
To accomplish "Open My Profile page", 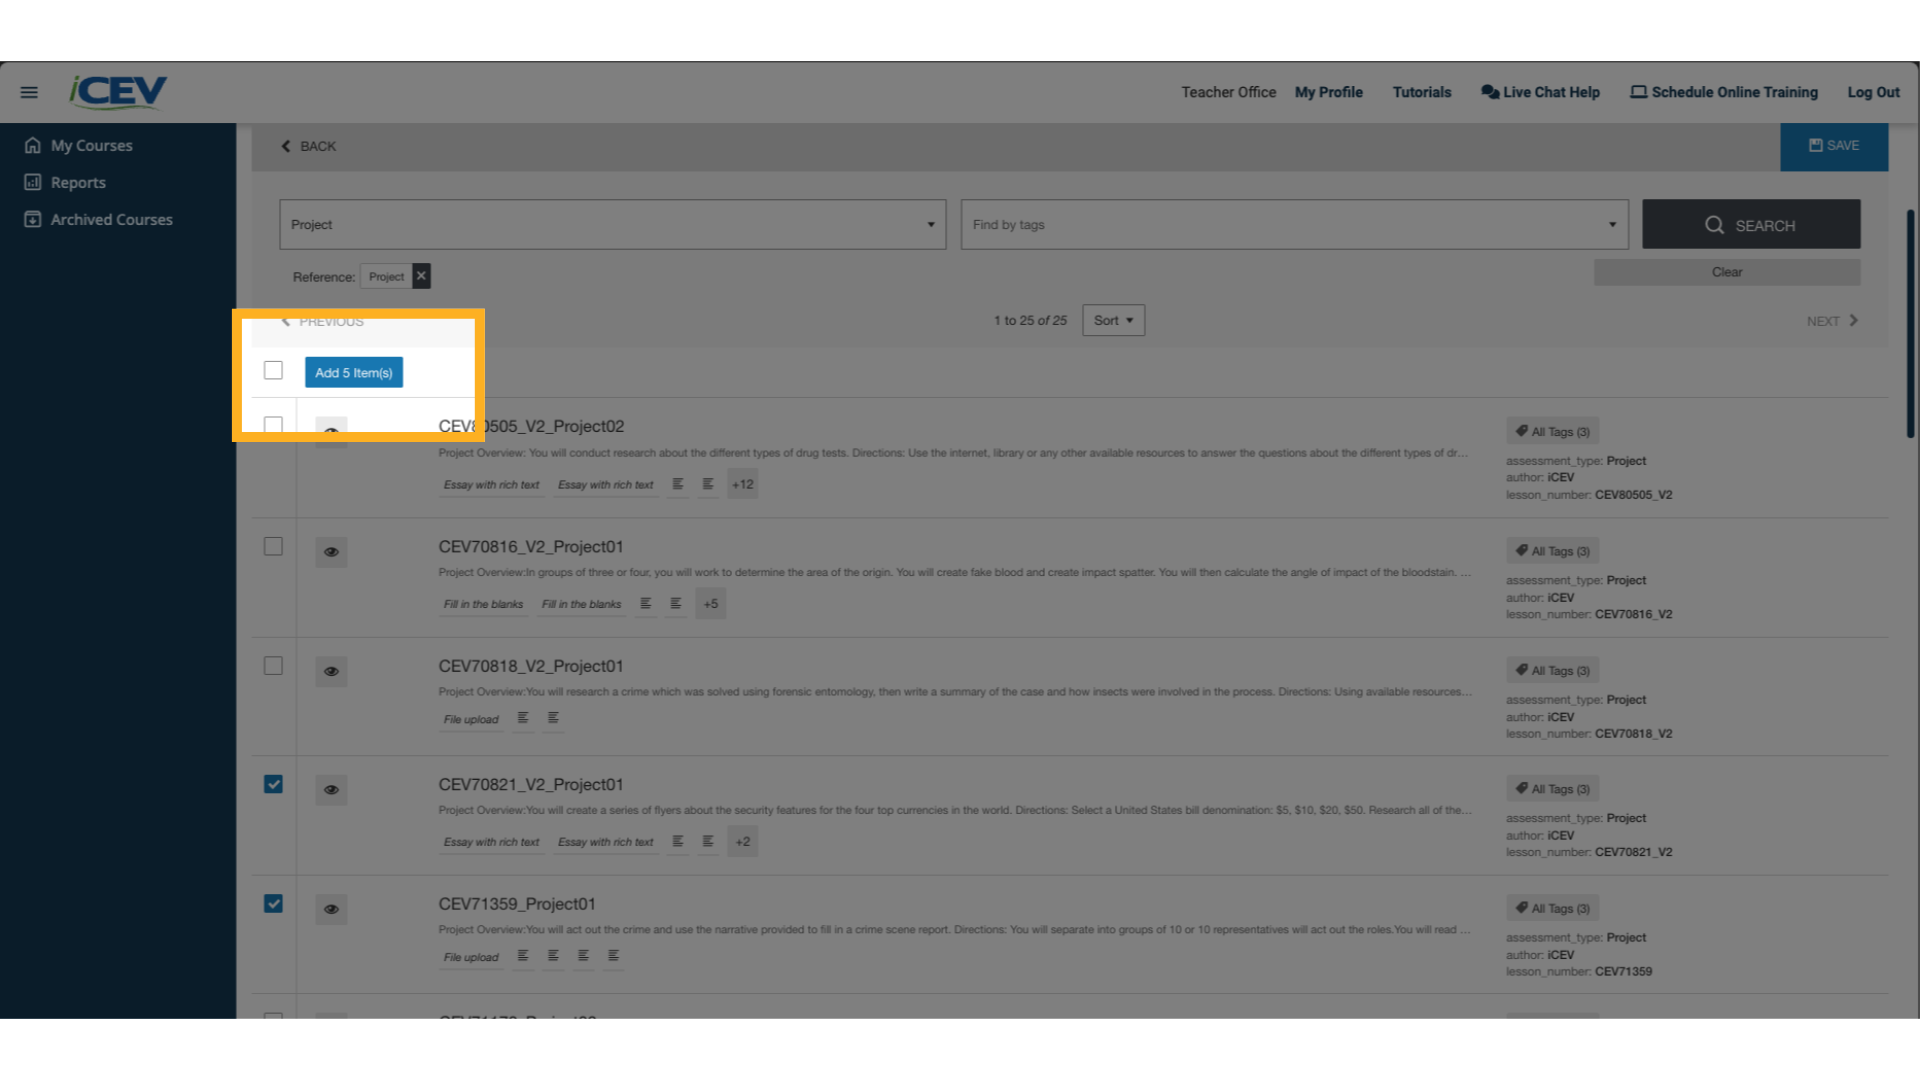I will point(1328,92).
